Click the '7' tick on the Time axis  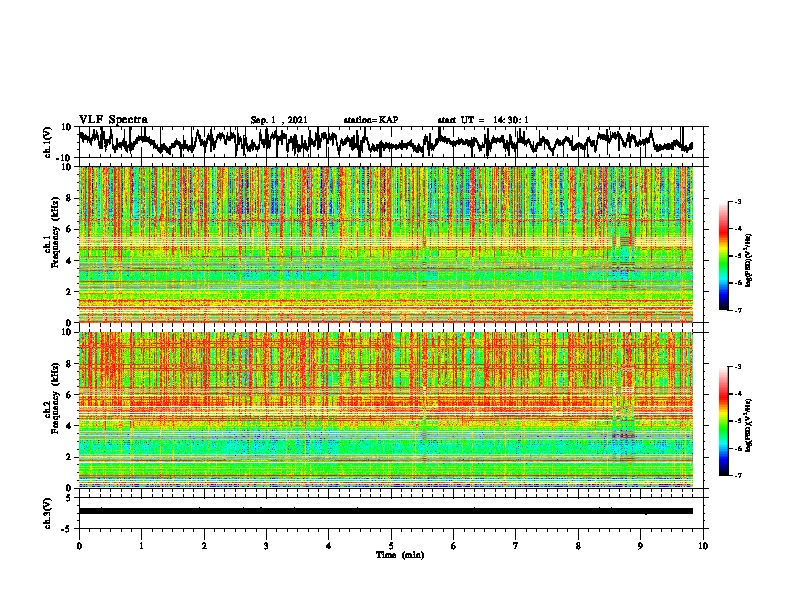tap(516, 546)
